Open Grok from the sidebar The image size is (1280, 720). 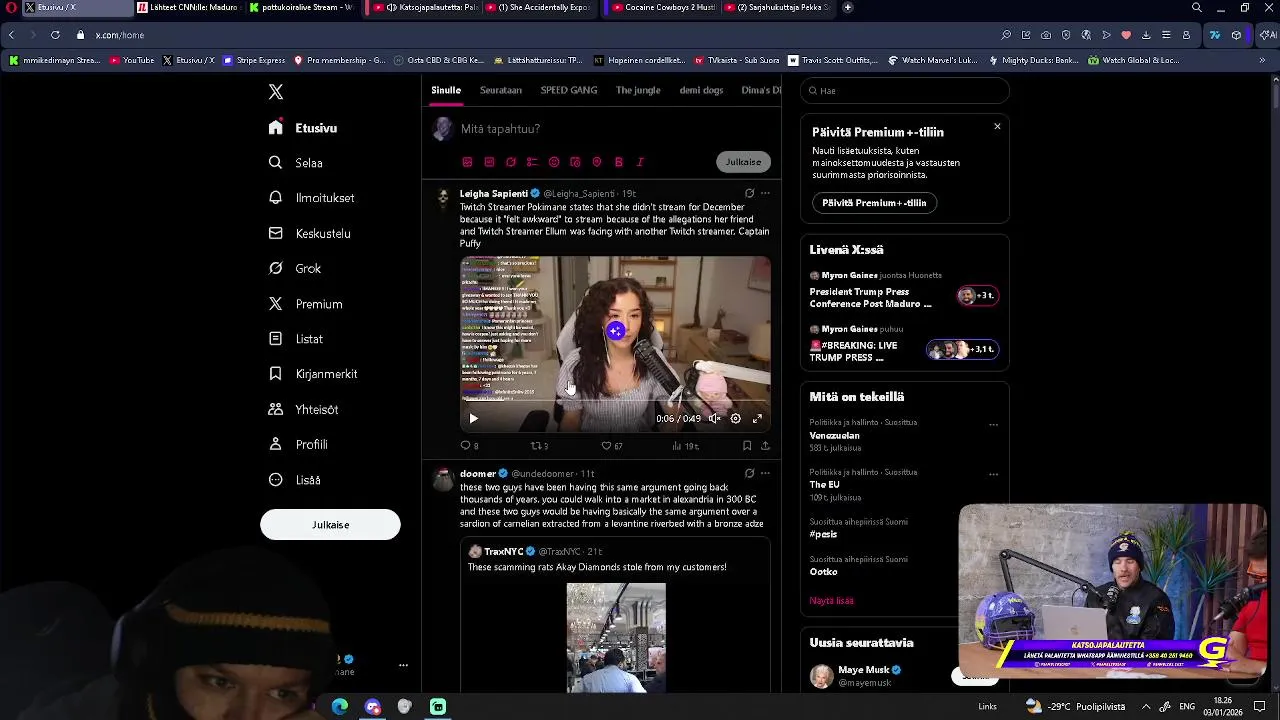(295, 268)
